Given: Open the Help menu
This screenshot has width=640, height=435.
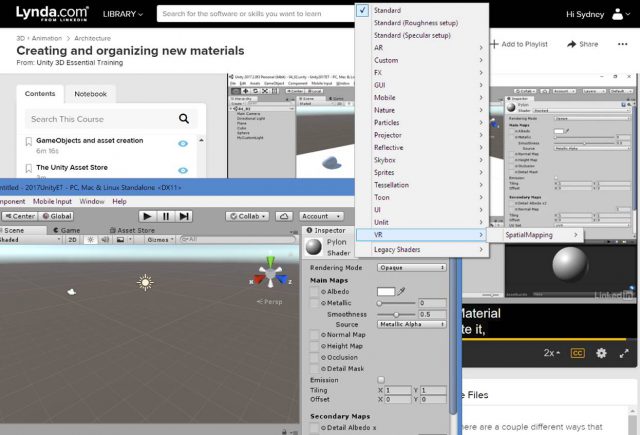Looking at the screenshot, I should coord(119,201).
